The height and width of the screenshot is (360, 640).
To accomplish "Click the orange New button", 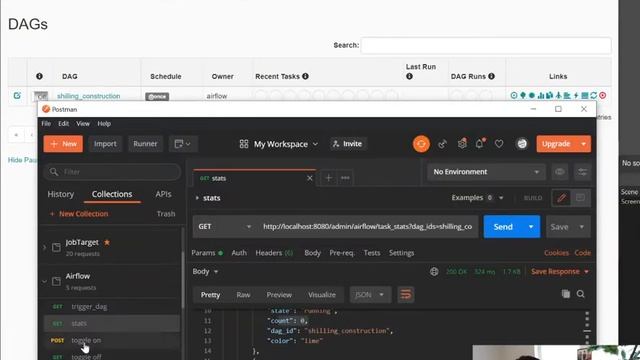I will (x=63, y=144).
